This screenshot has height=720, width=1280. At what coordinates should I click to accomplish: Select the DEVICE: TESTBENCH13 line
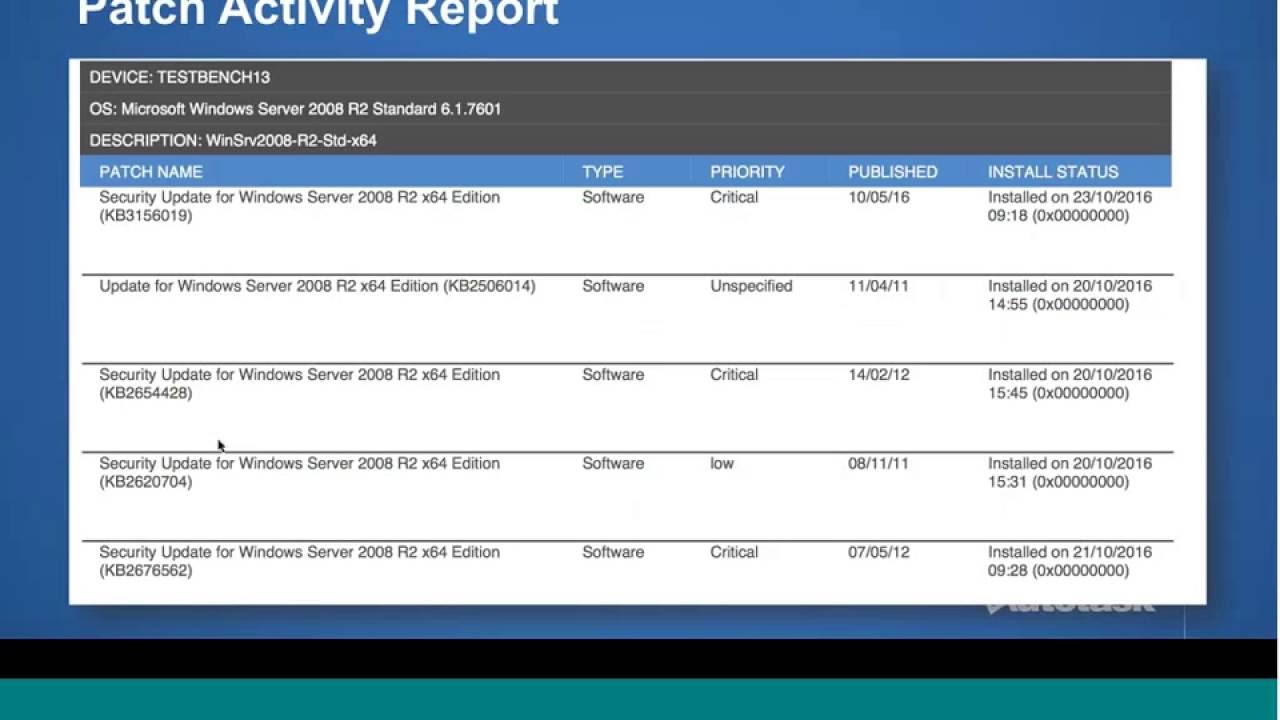point(180,77)
